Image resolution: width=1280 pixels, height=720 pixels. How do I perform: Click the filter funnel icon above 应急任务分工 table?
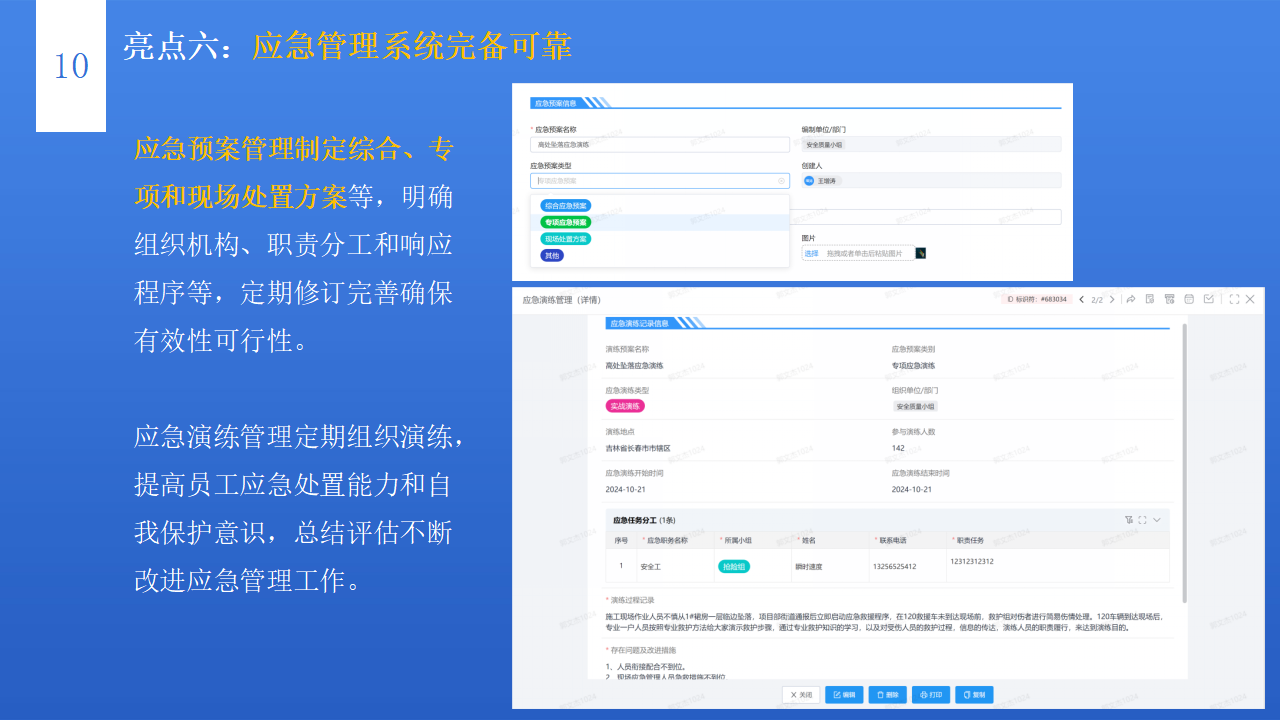pos(1129,519)
